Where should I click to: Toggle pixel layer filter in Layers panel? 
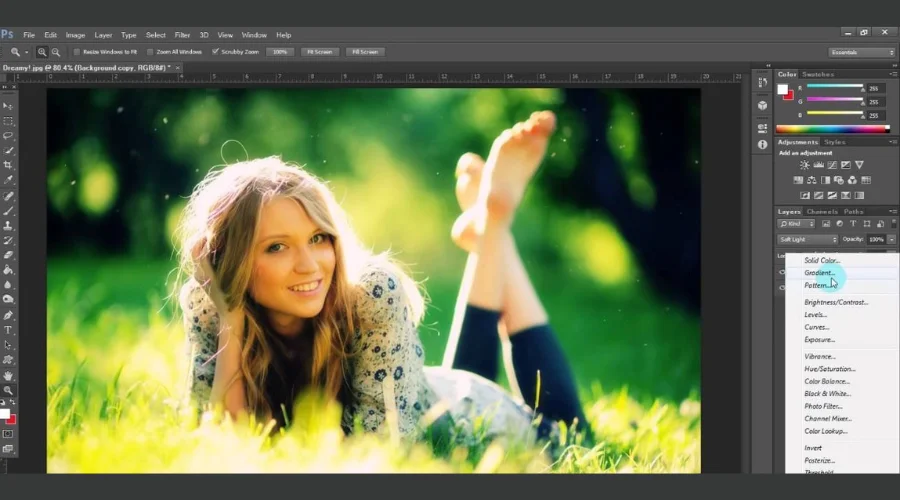826,224
